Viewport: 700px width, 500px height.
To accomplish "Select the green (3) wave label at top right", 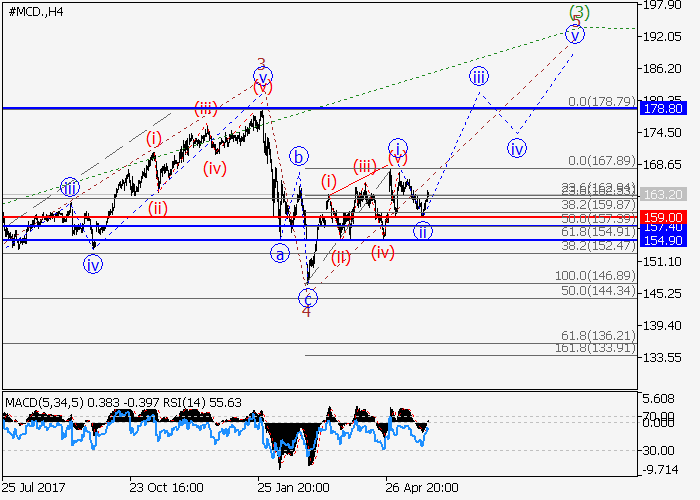I will pyautogui.click(x=578, y=13).
